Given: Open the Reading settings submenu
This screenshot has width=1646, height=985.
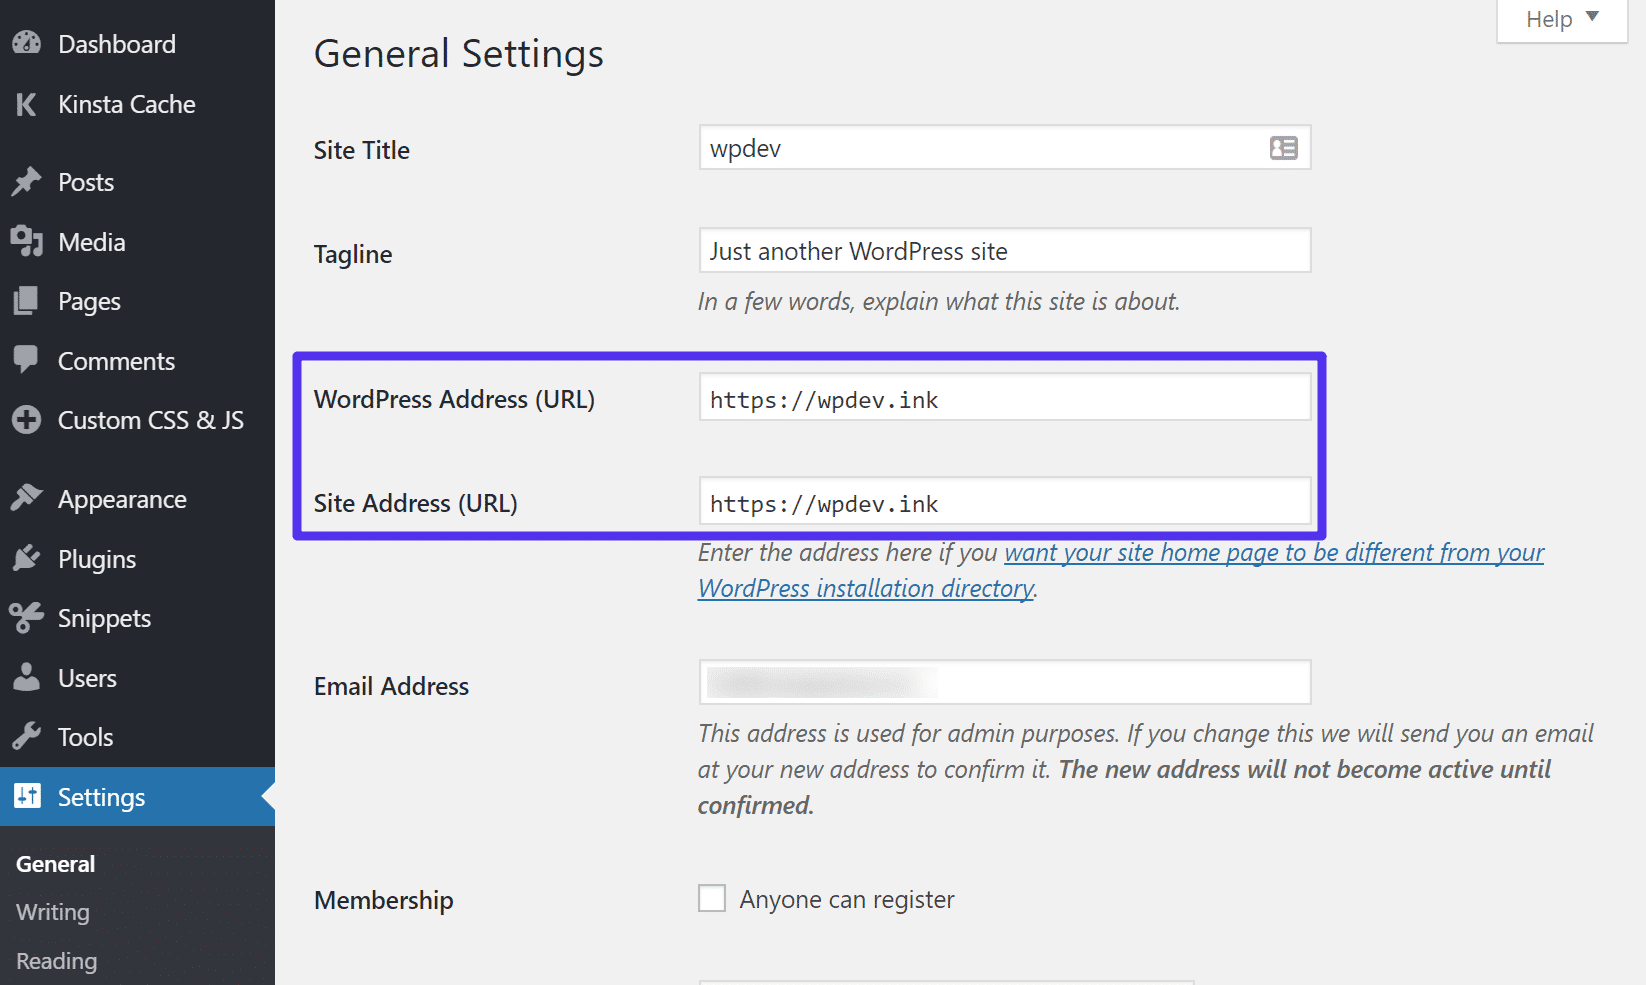Looking at the screenshot, I should pos(55,960).
